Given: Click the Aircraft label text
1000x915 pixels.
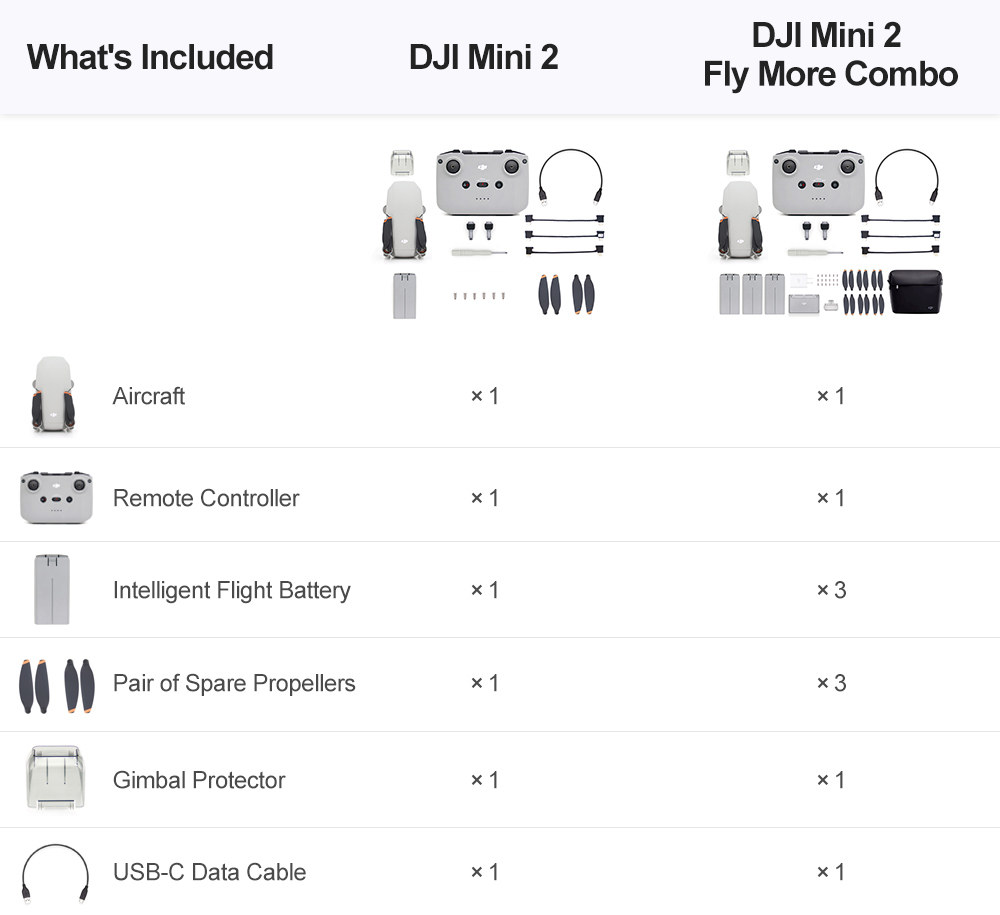Looking at the screenshot, I should pyautogui.click(x=149, y=396).
